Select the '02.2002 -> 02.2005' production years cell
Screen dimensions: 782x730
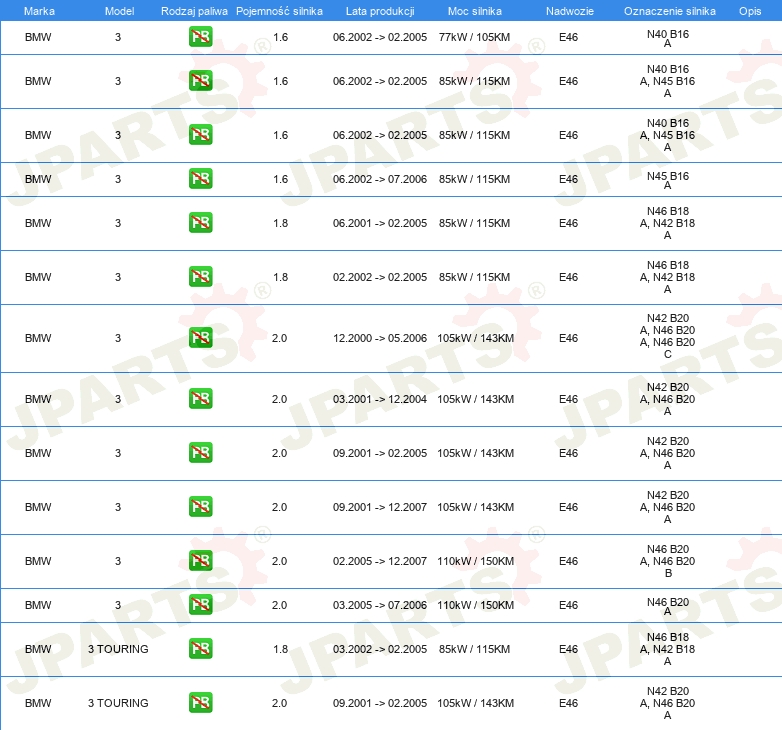point(380,277)
